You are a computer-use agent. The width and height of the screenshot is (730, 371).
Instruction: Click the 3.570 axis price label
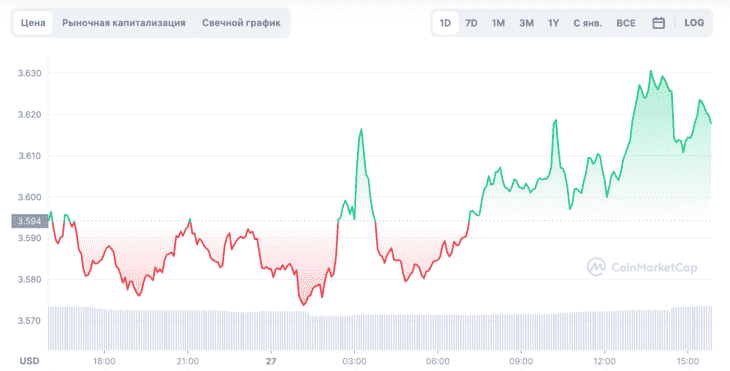pos(30,321)
